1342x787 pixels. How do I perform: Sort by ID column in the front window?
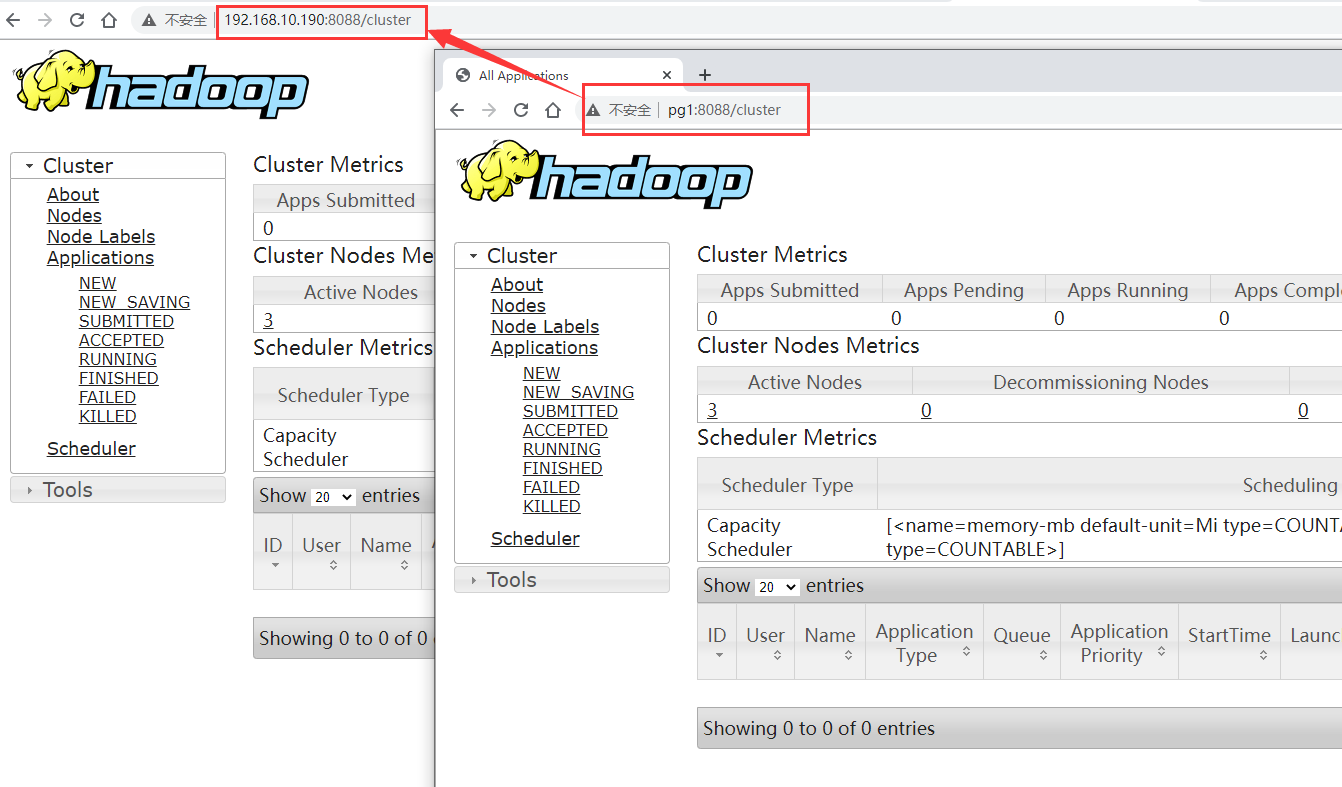point(717,642)
